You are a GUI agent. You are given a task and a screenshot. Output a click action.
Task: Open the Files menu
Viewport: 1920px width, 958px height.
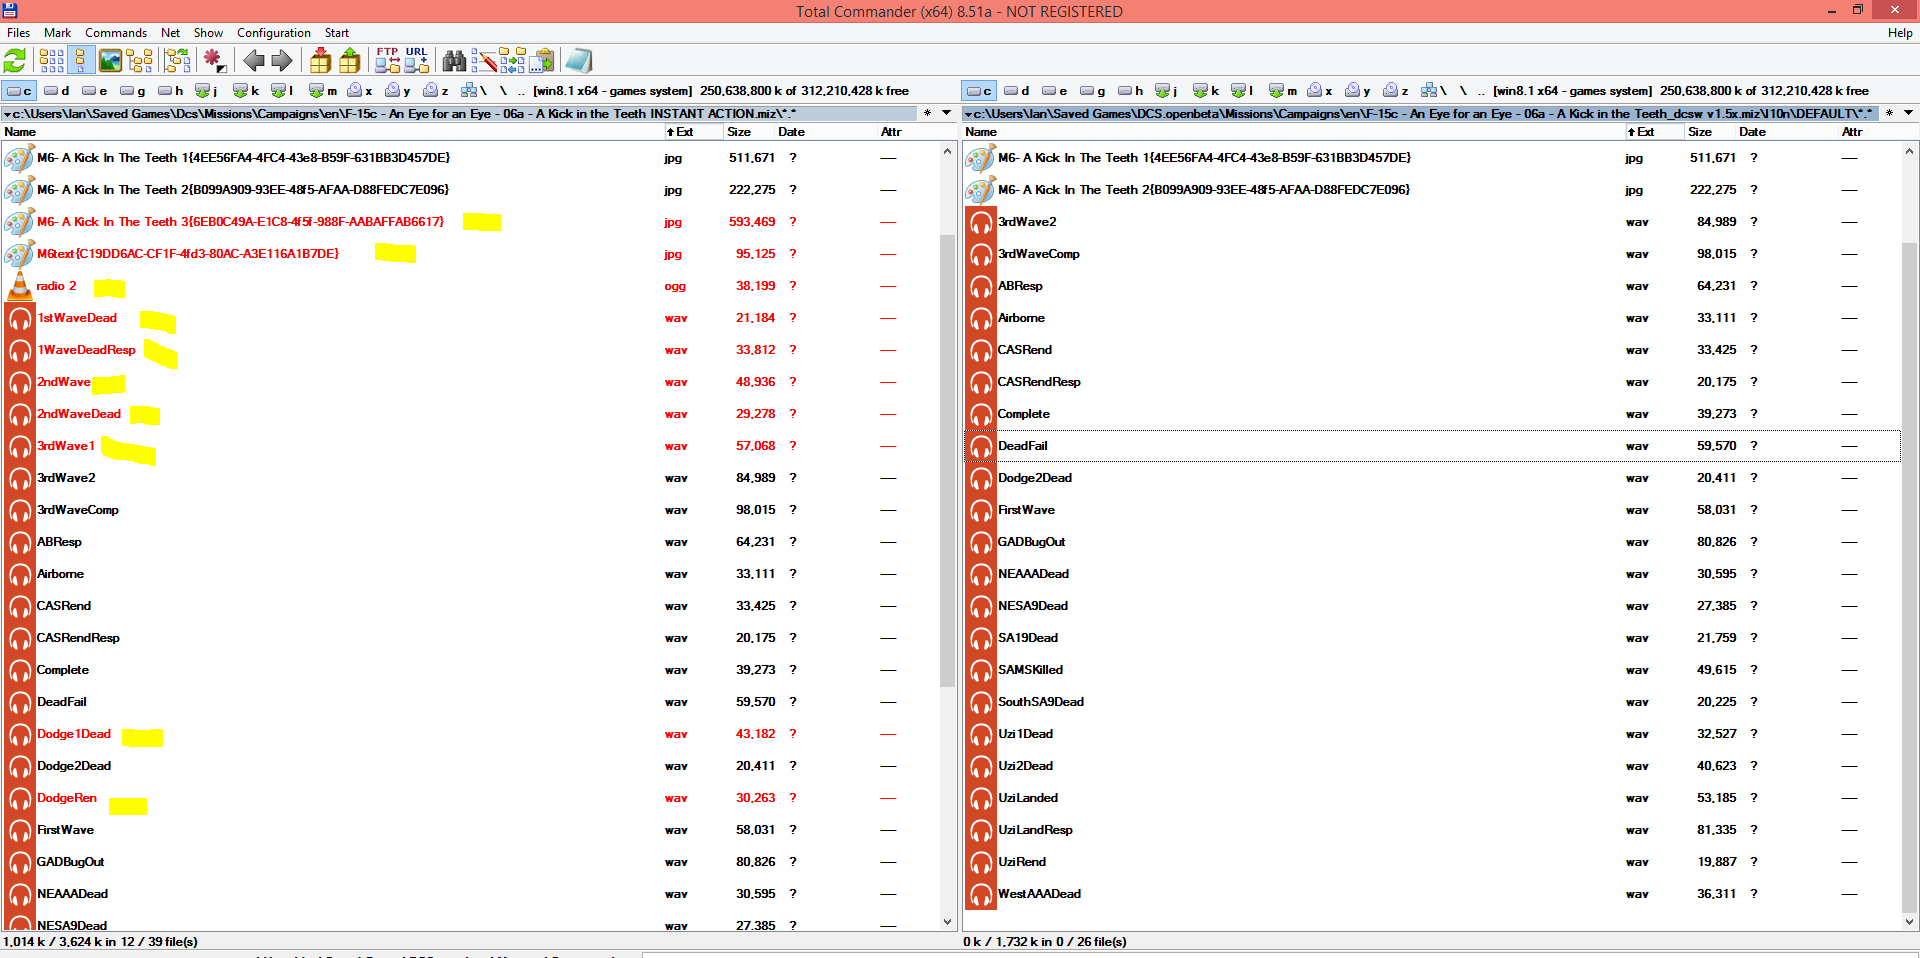pyautogui.click(x=18, y=33)
